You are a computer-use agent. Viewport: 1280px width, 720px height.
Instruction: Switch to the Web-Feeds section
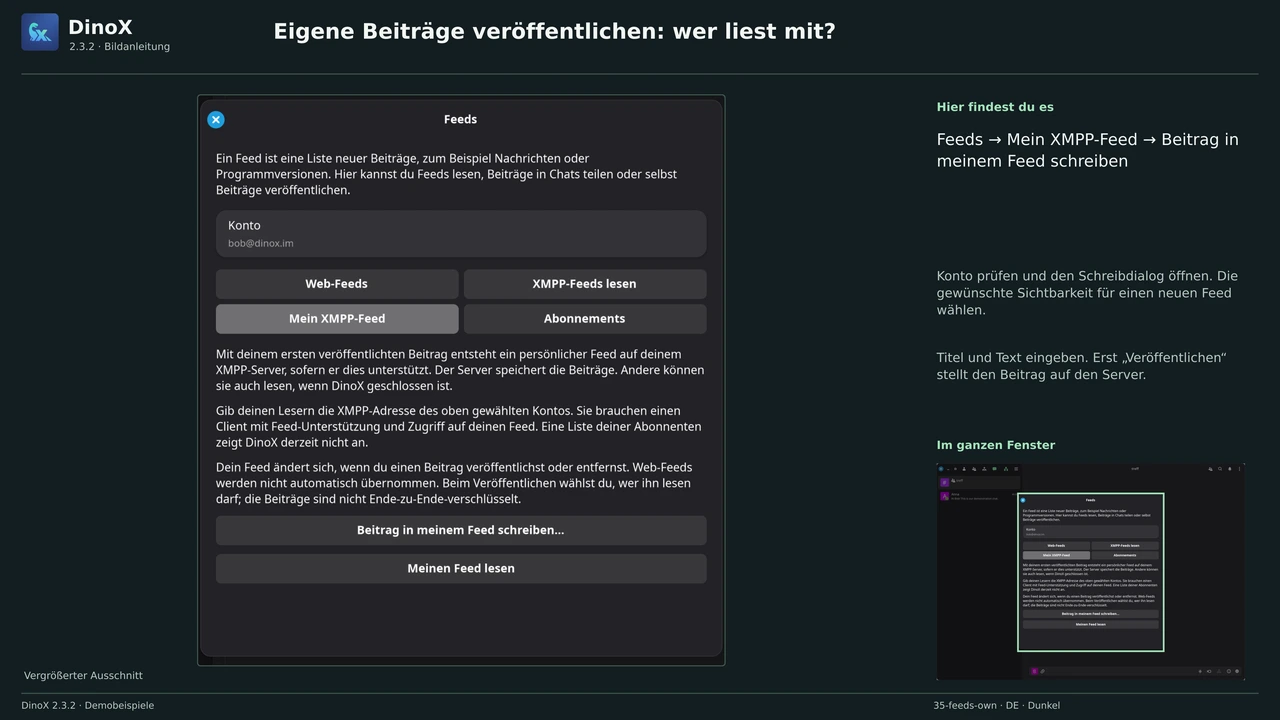point(337,284)
